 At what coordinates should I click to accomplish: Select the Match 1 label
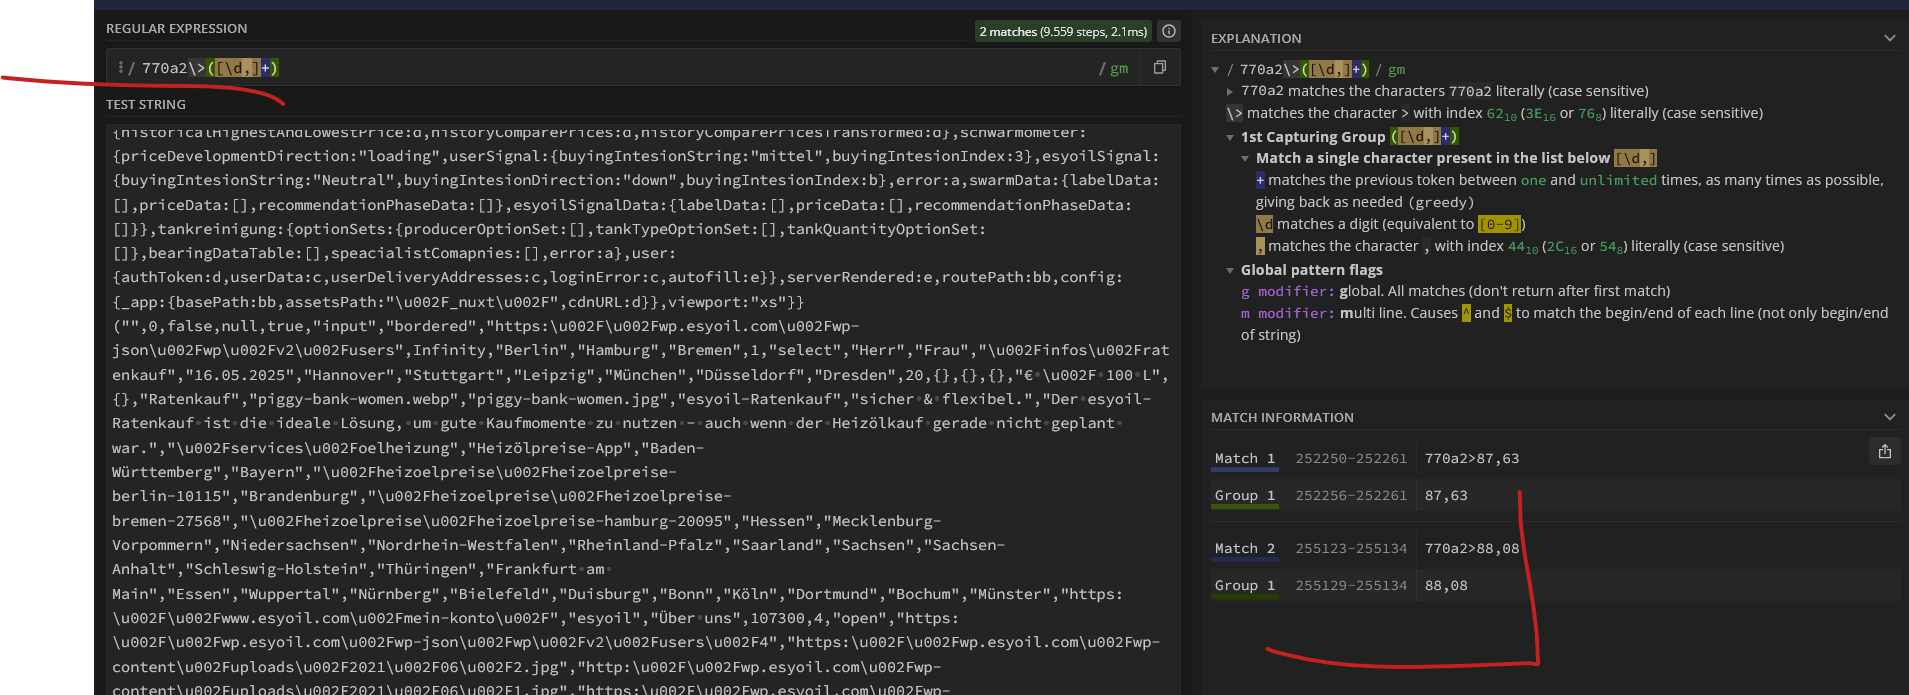(1245, 458)
